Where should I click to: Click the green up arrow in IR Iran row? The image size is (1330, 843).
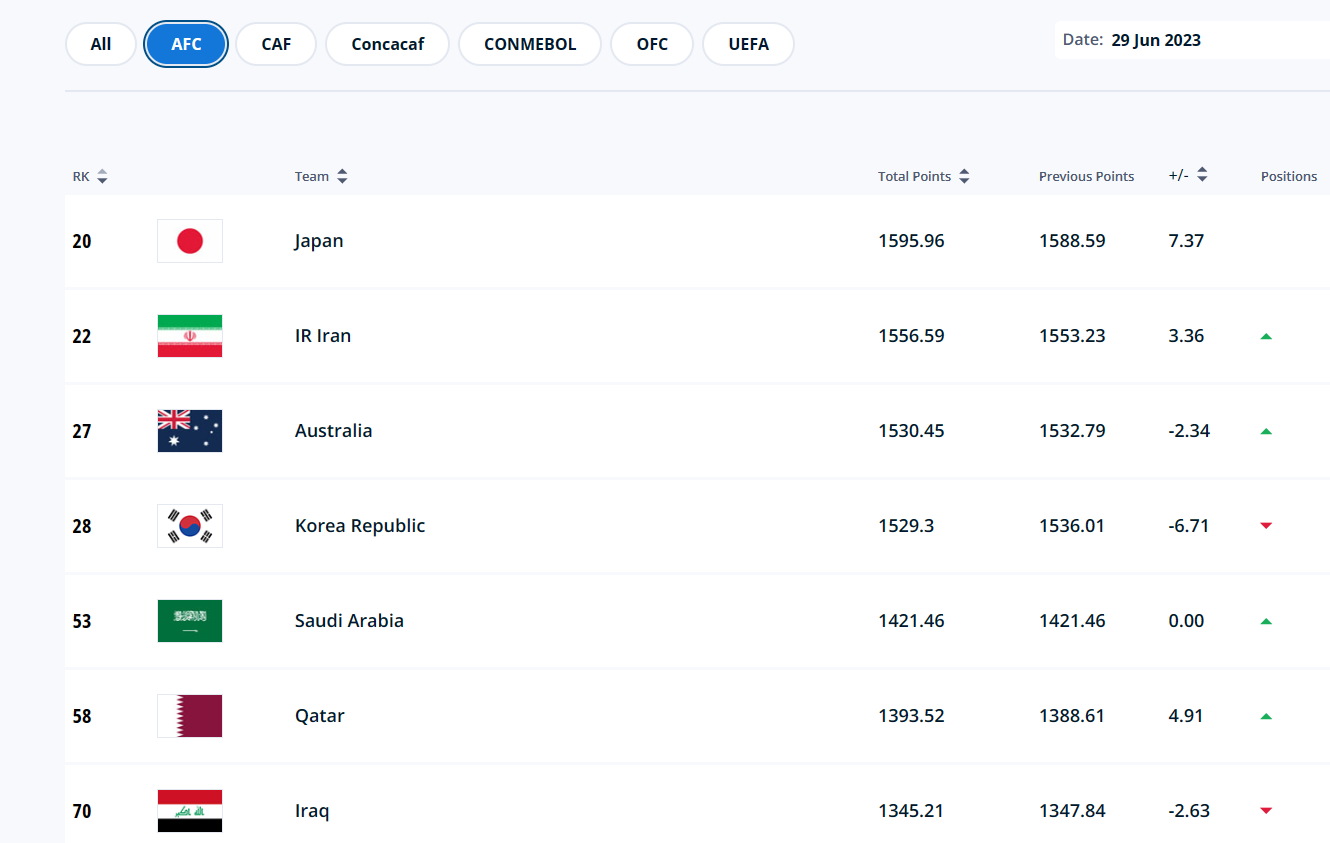(x=1266, y=337)
